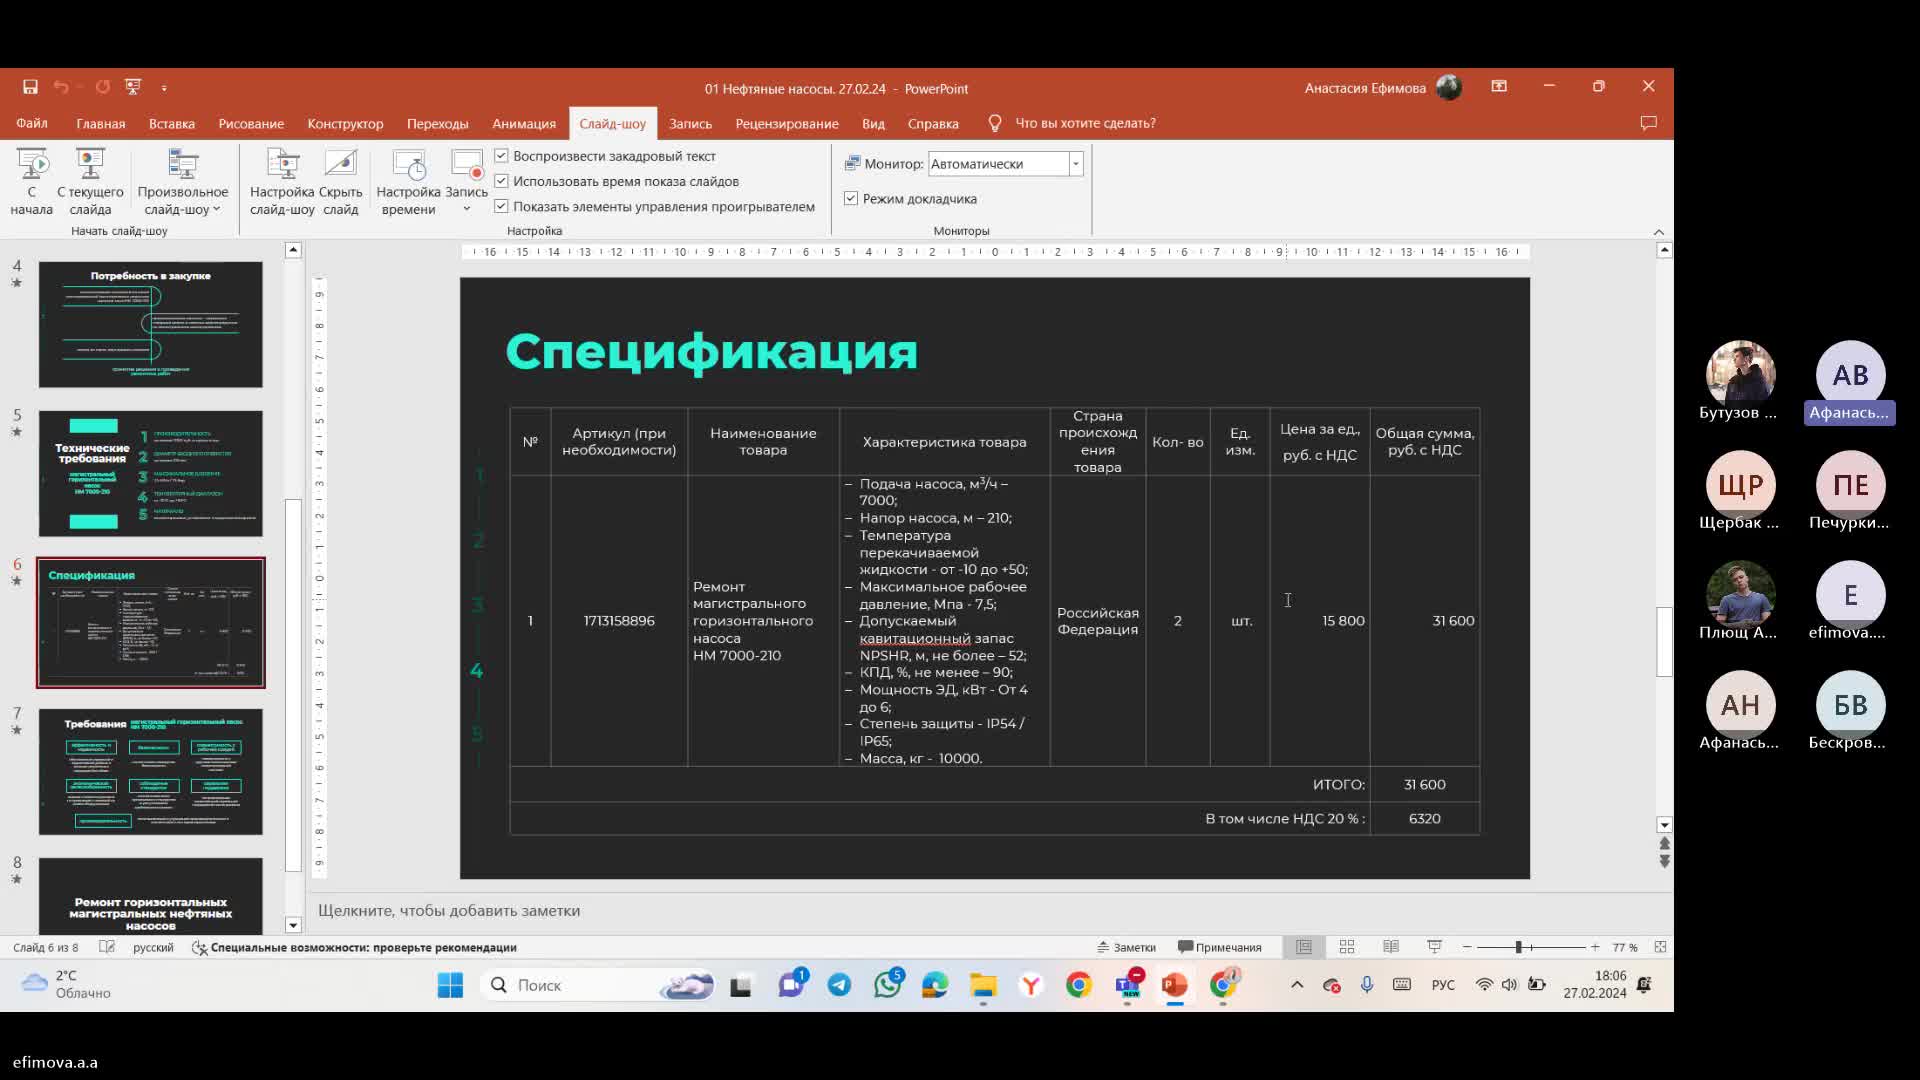Open Telegram from the taskbar

839,985
